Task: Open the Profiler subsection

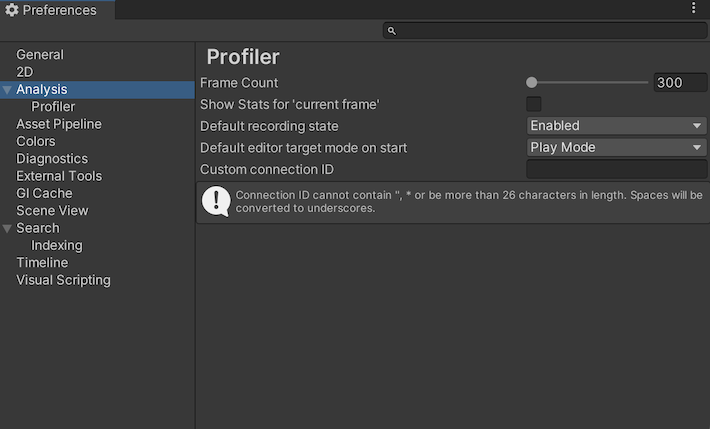Action: pyautogui.click(x=53, y=107)
